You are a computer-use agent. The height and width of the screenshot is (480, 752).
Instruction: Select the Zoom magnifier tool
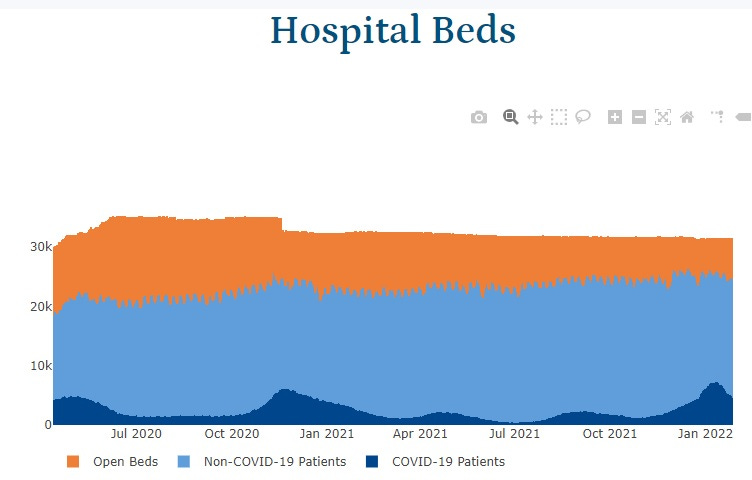(510, 117)
